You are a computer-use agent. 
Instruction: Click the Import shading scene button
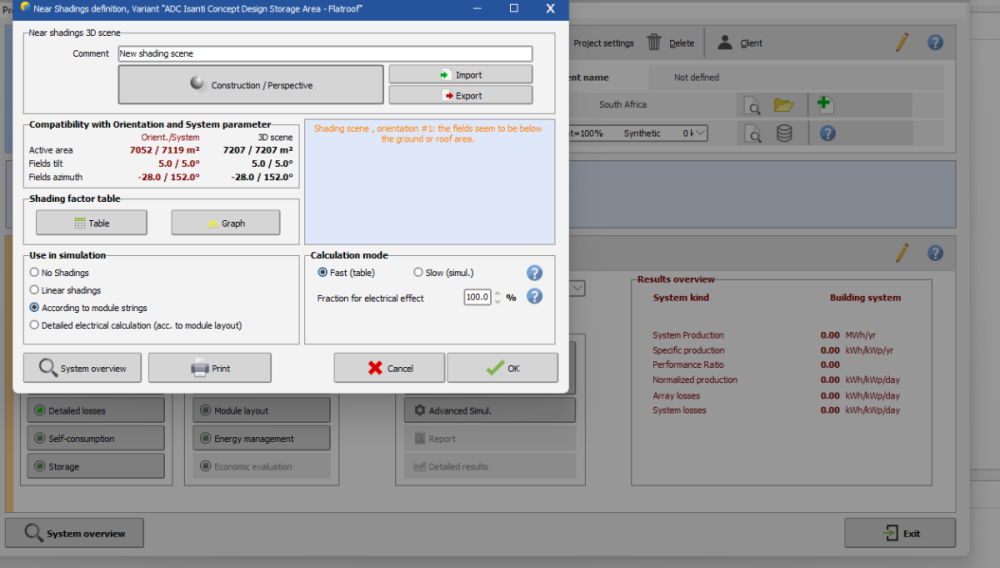point(460,75)
